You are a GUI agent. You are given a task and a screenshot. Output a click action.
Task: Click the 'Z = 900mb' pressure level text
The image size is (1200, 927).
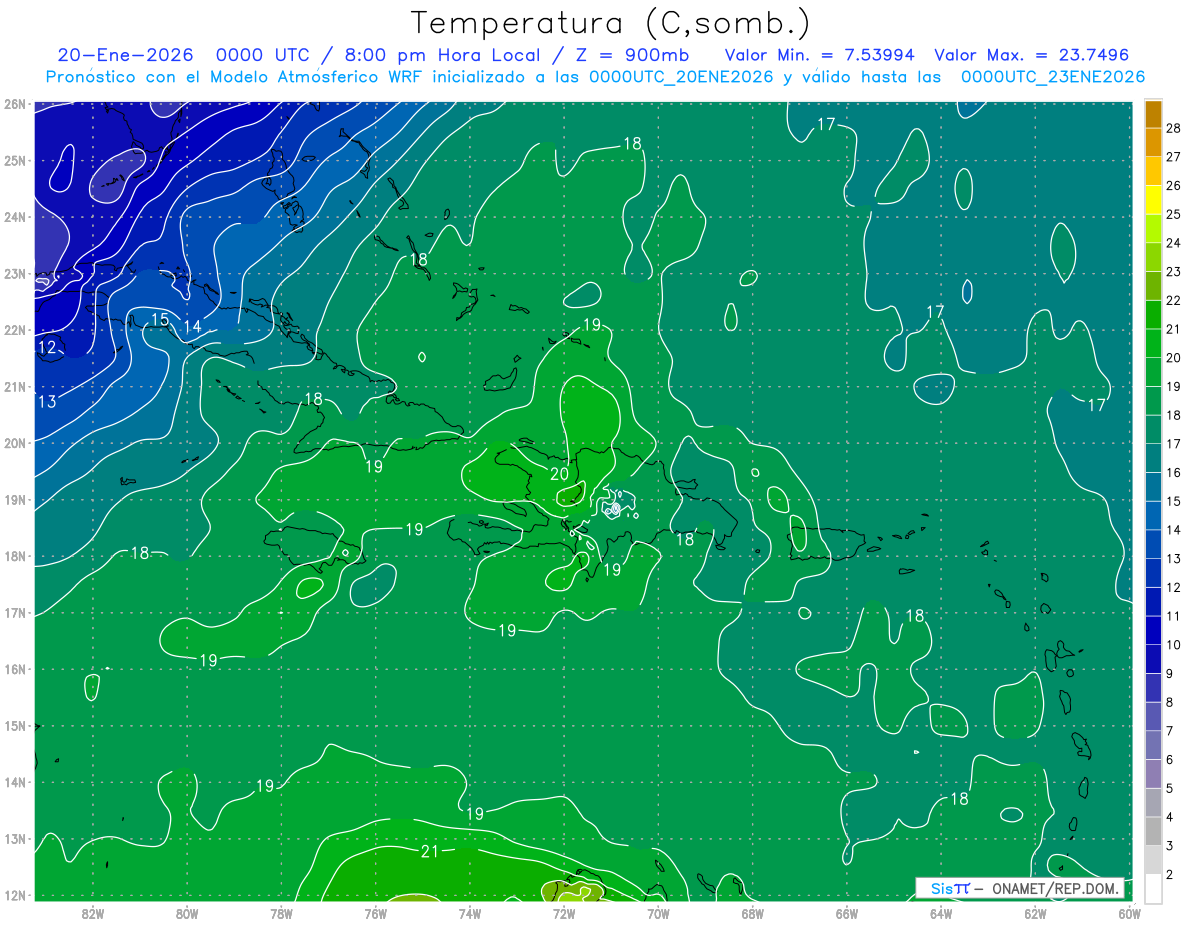pos(634,55)
